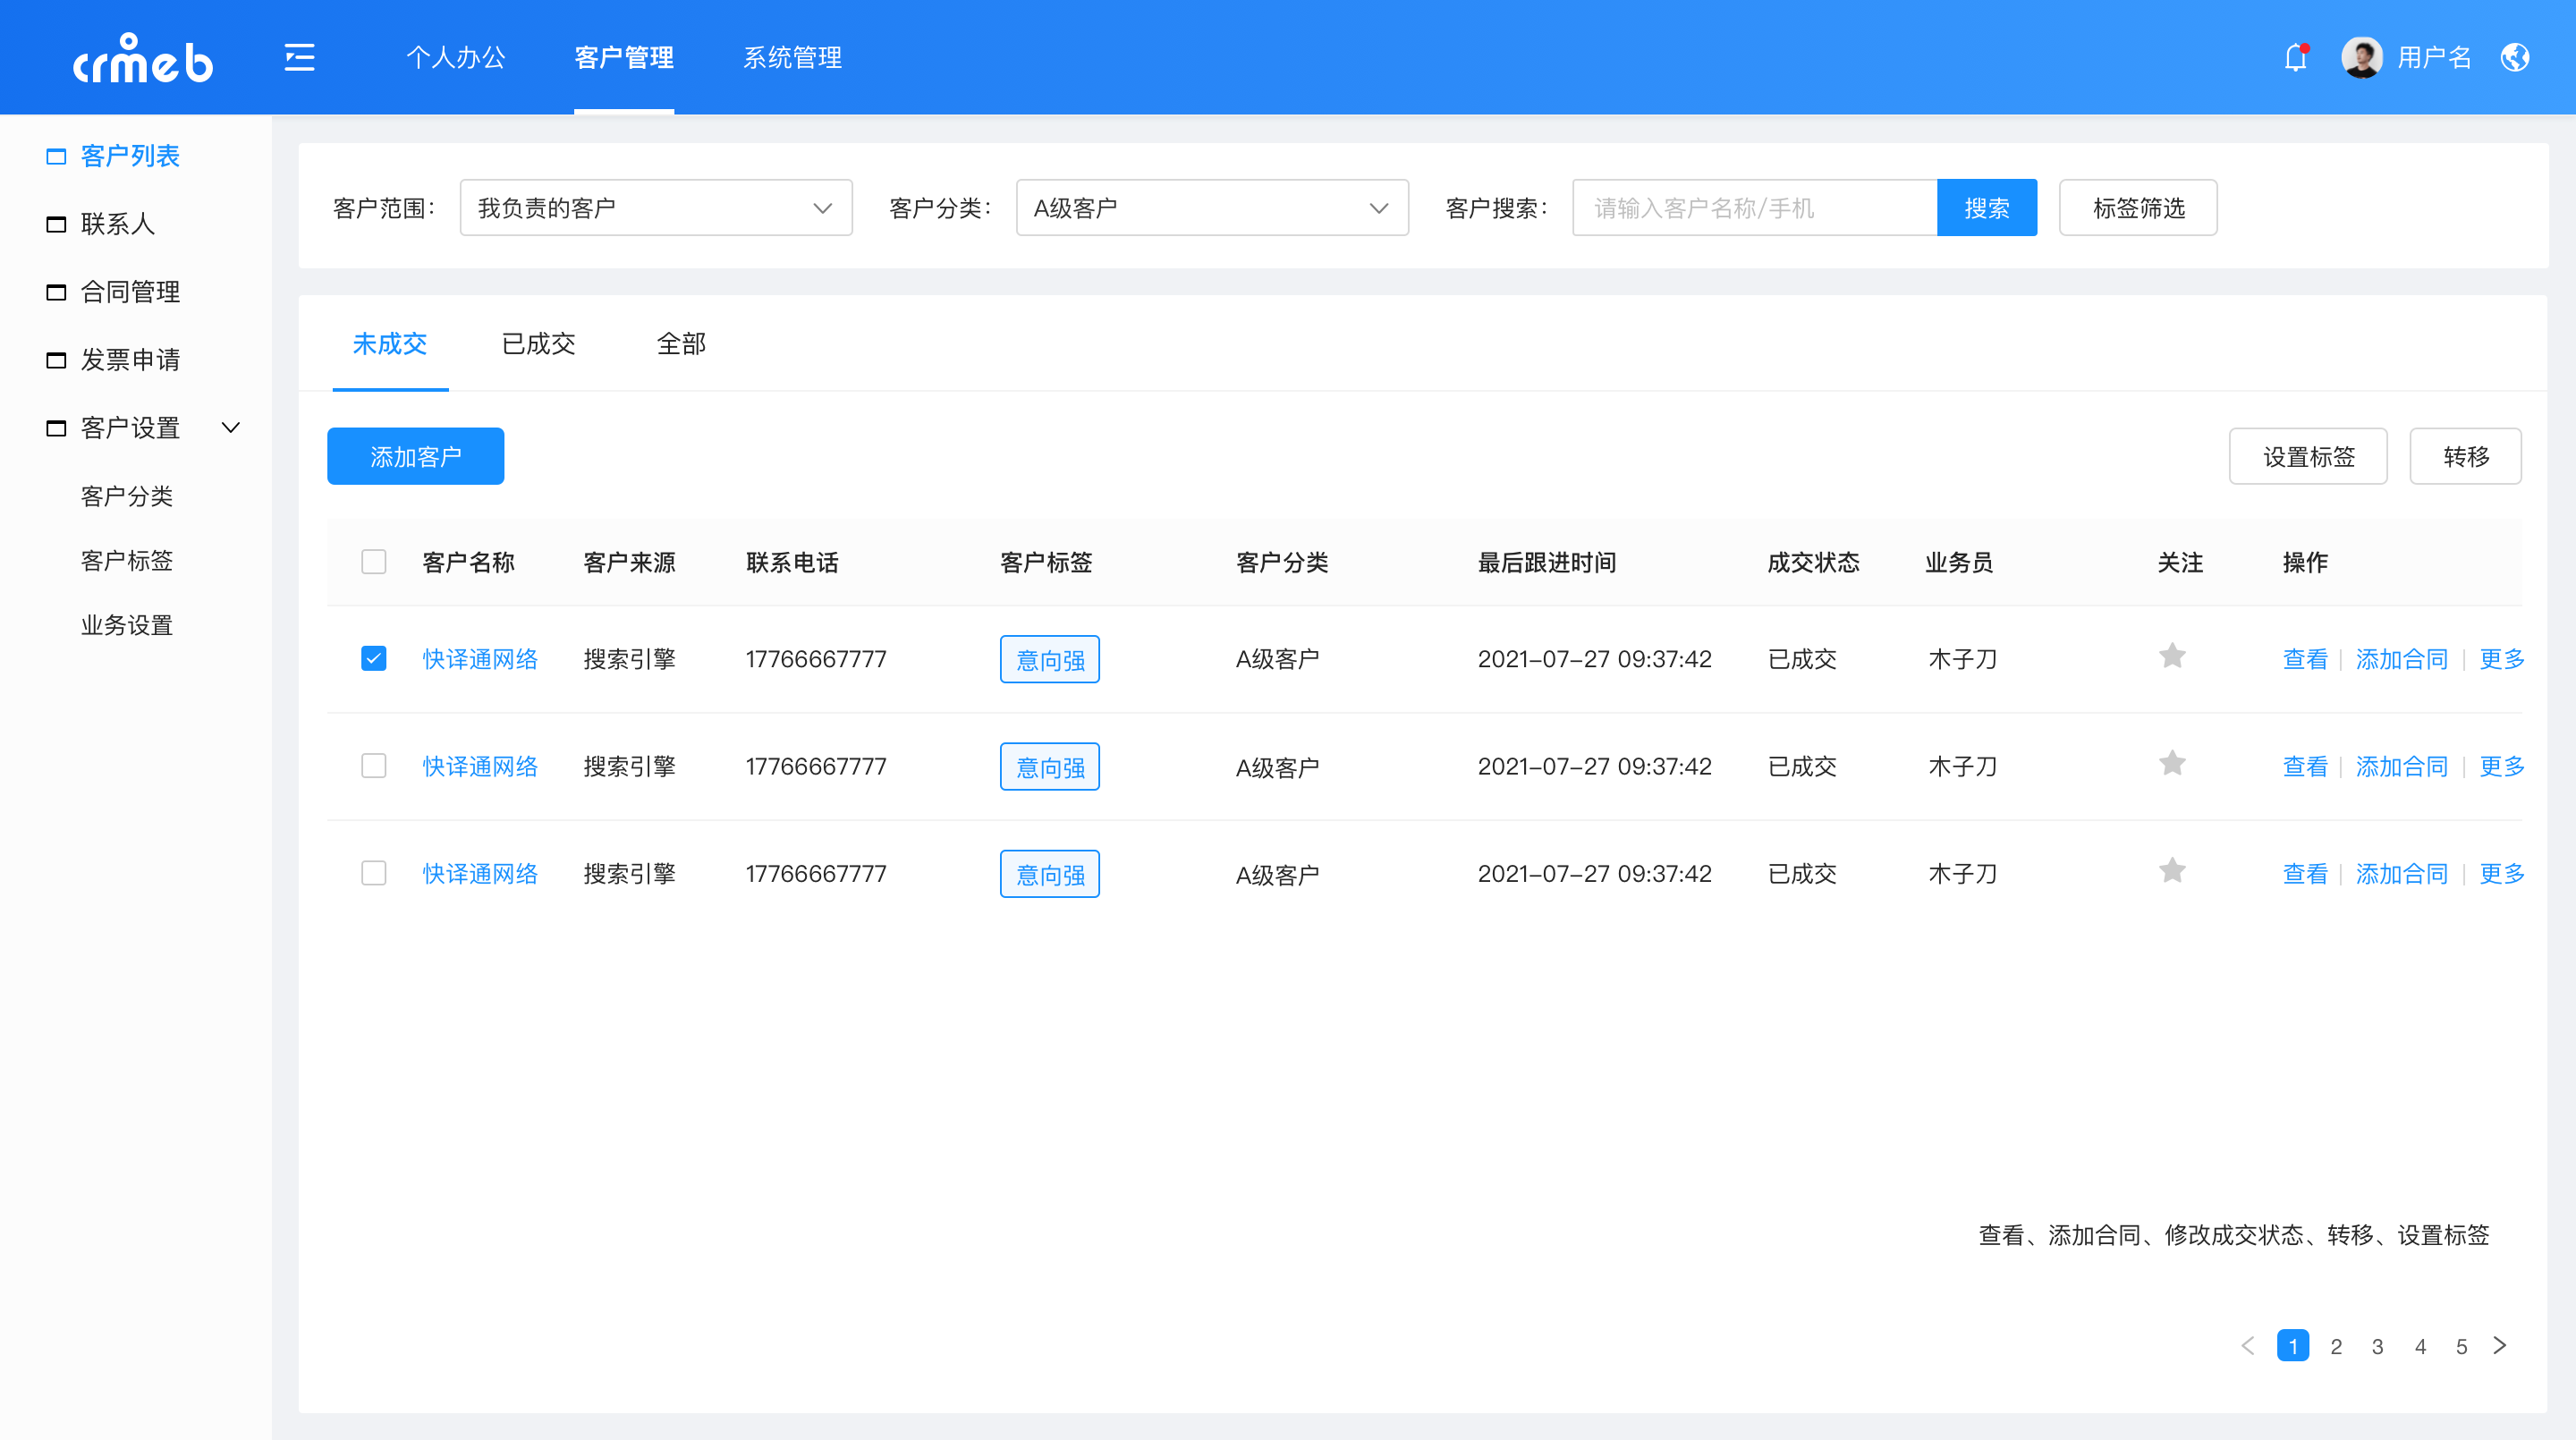Image resolution: width=2576 pixels, height=1440 pixels.
Task: Click the 联系人 sidebar icon
Action: (56, 224)
